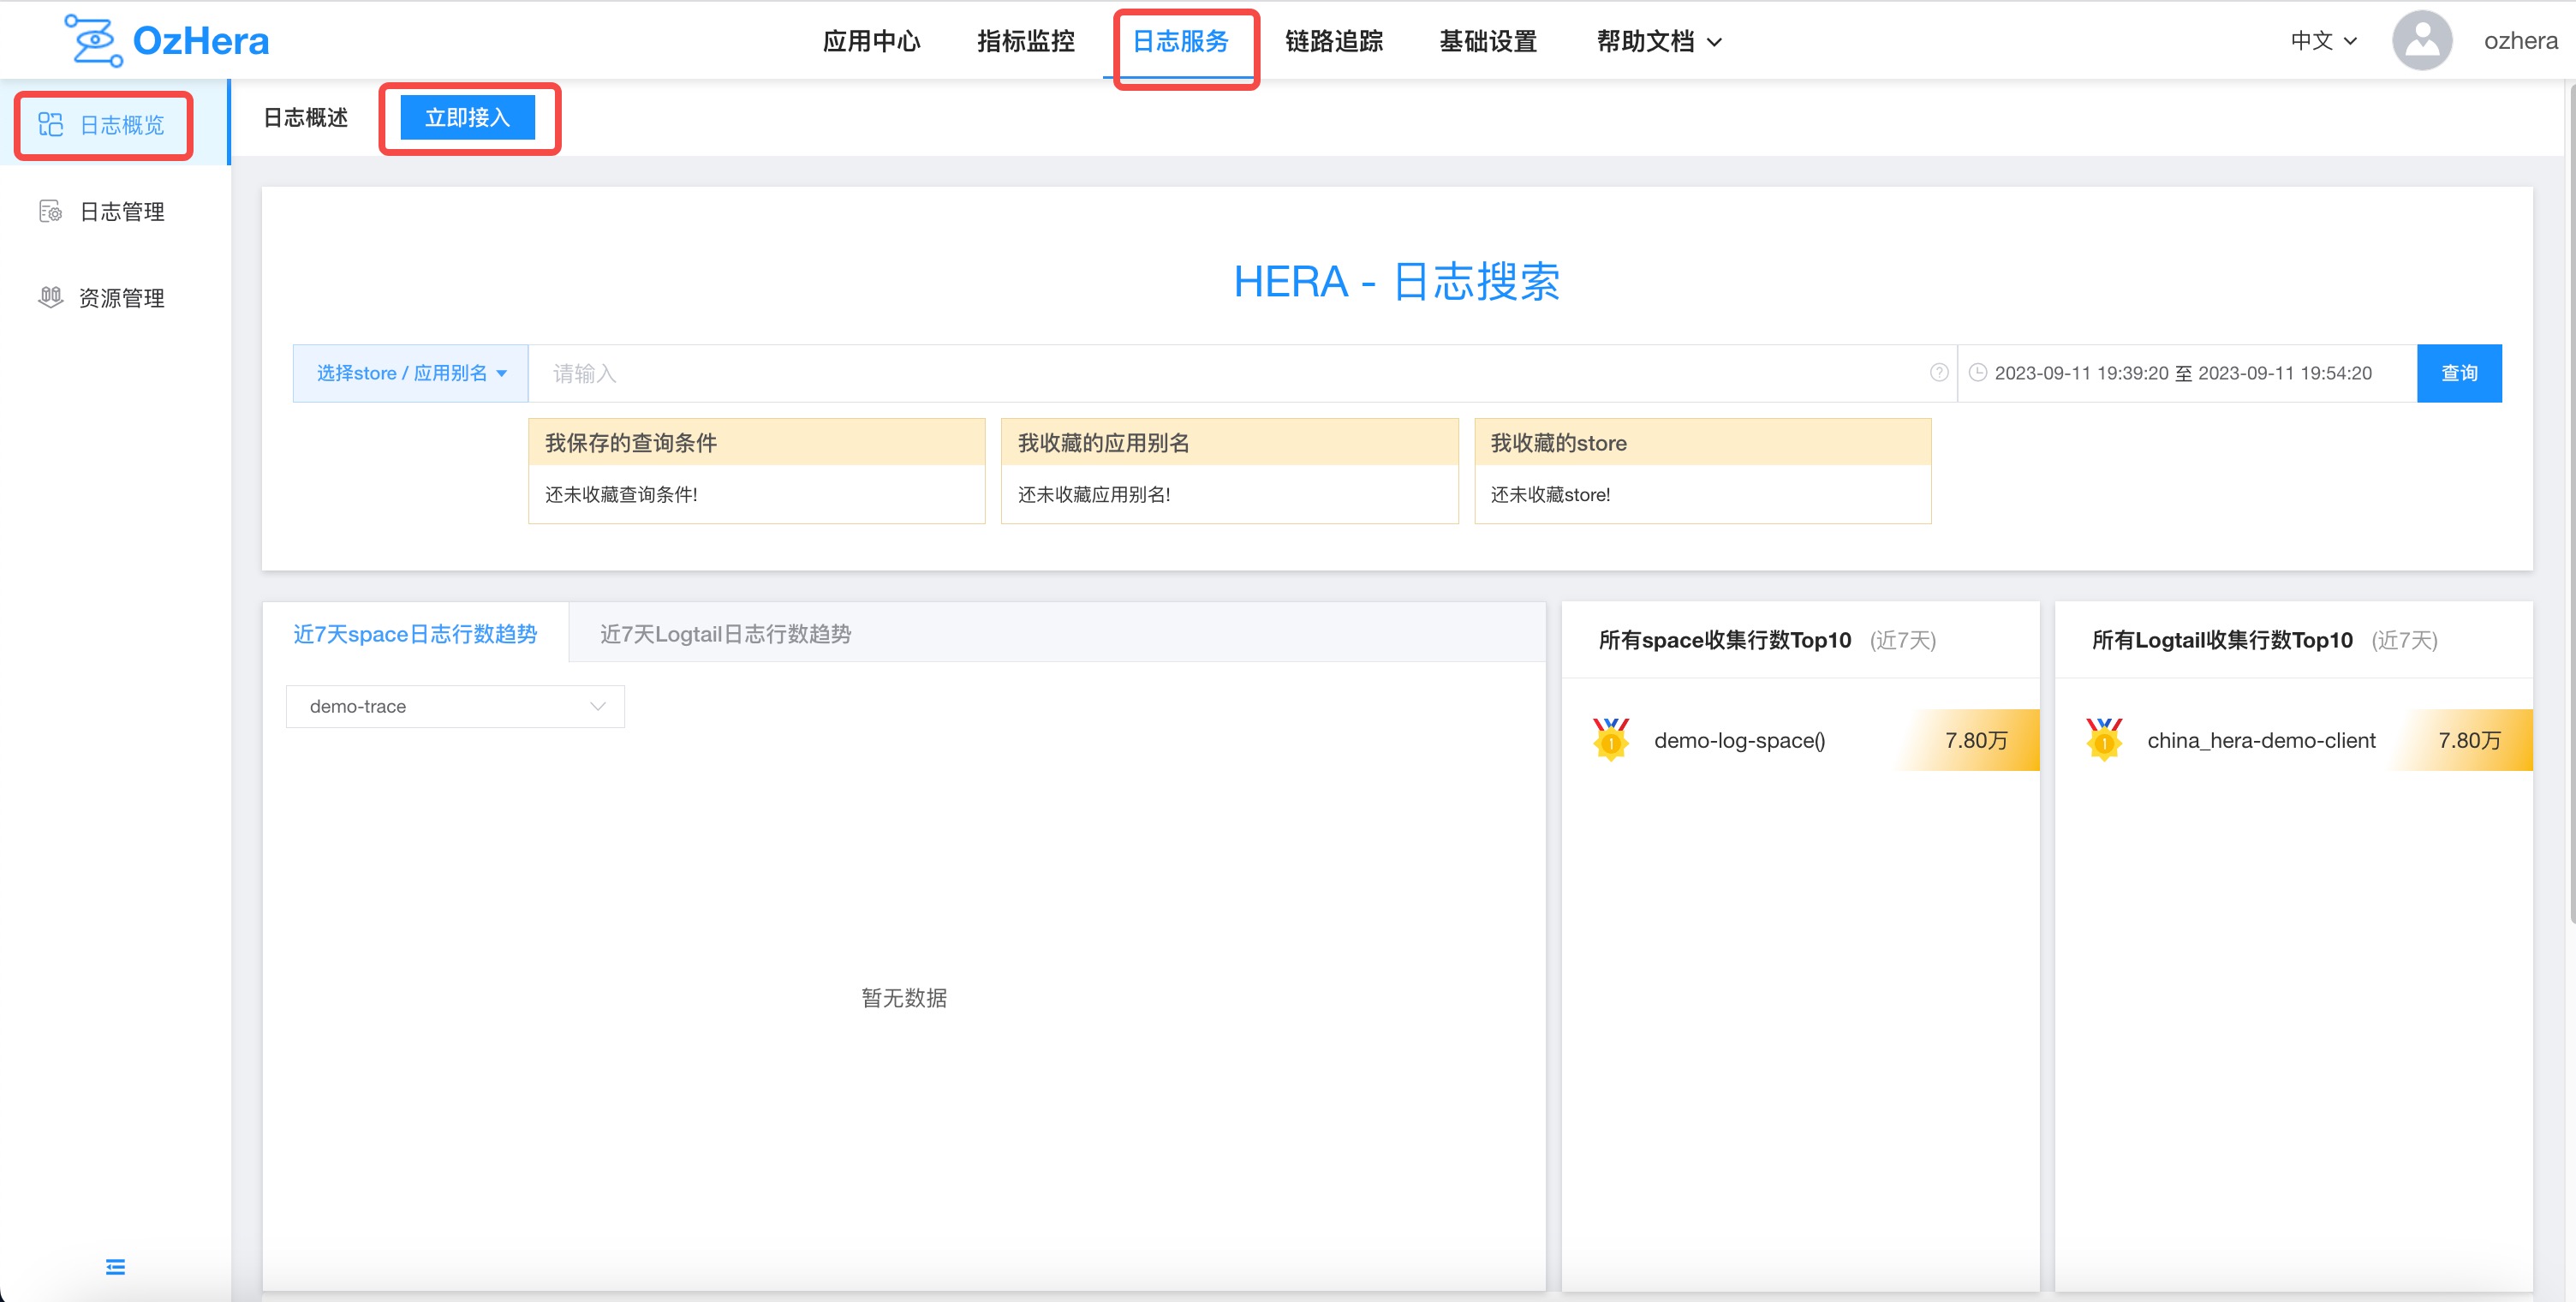
Task: Click the 查询 search button
Action: pos(2459,373)
